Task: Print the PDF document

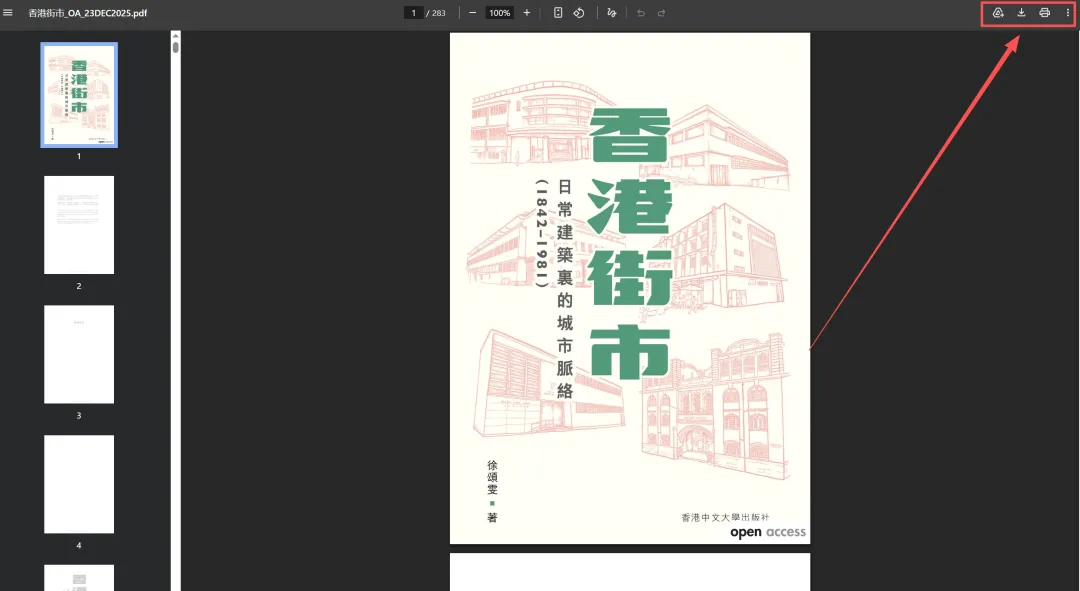Action: 1045,12
